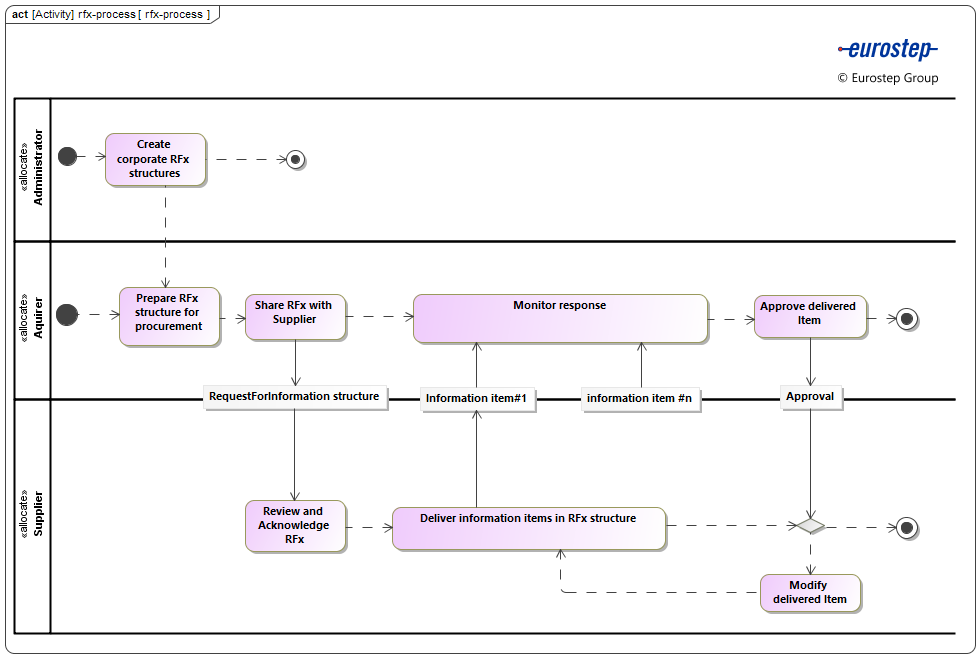980x658 pixels.
Task: Click the eurostep logo
Action: click(x=887, y=48)
